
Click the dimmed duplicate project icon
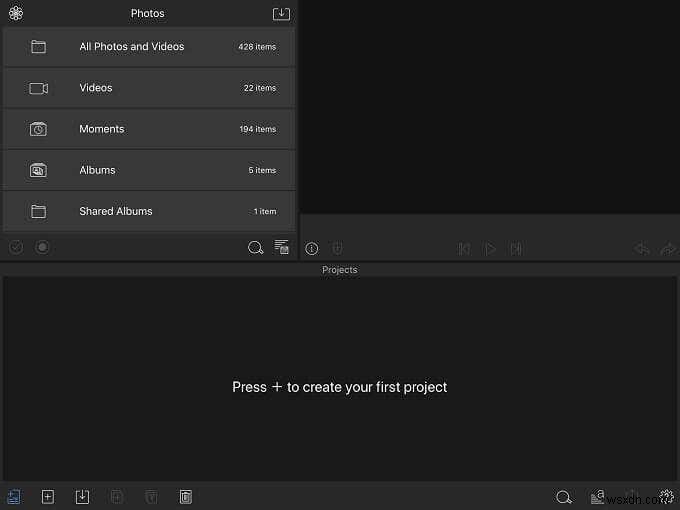117,497
